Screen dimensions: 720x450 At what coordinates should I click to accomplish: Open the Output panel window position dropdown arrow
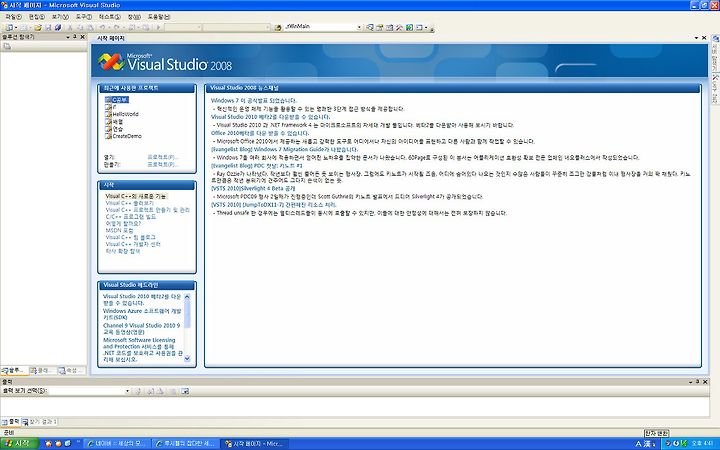coord(690,382)
